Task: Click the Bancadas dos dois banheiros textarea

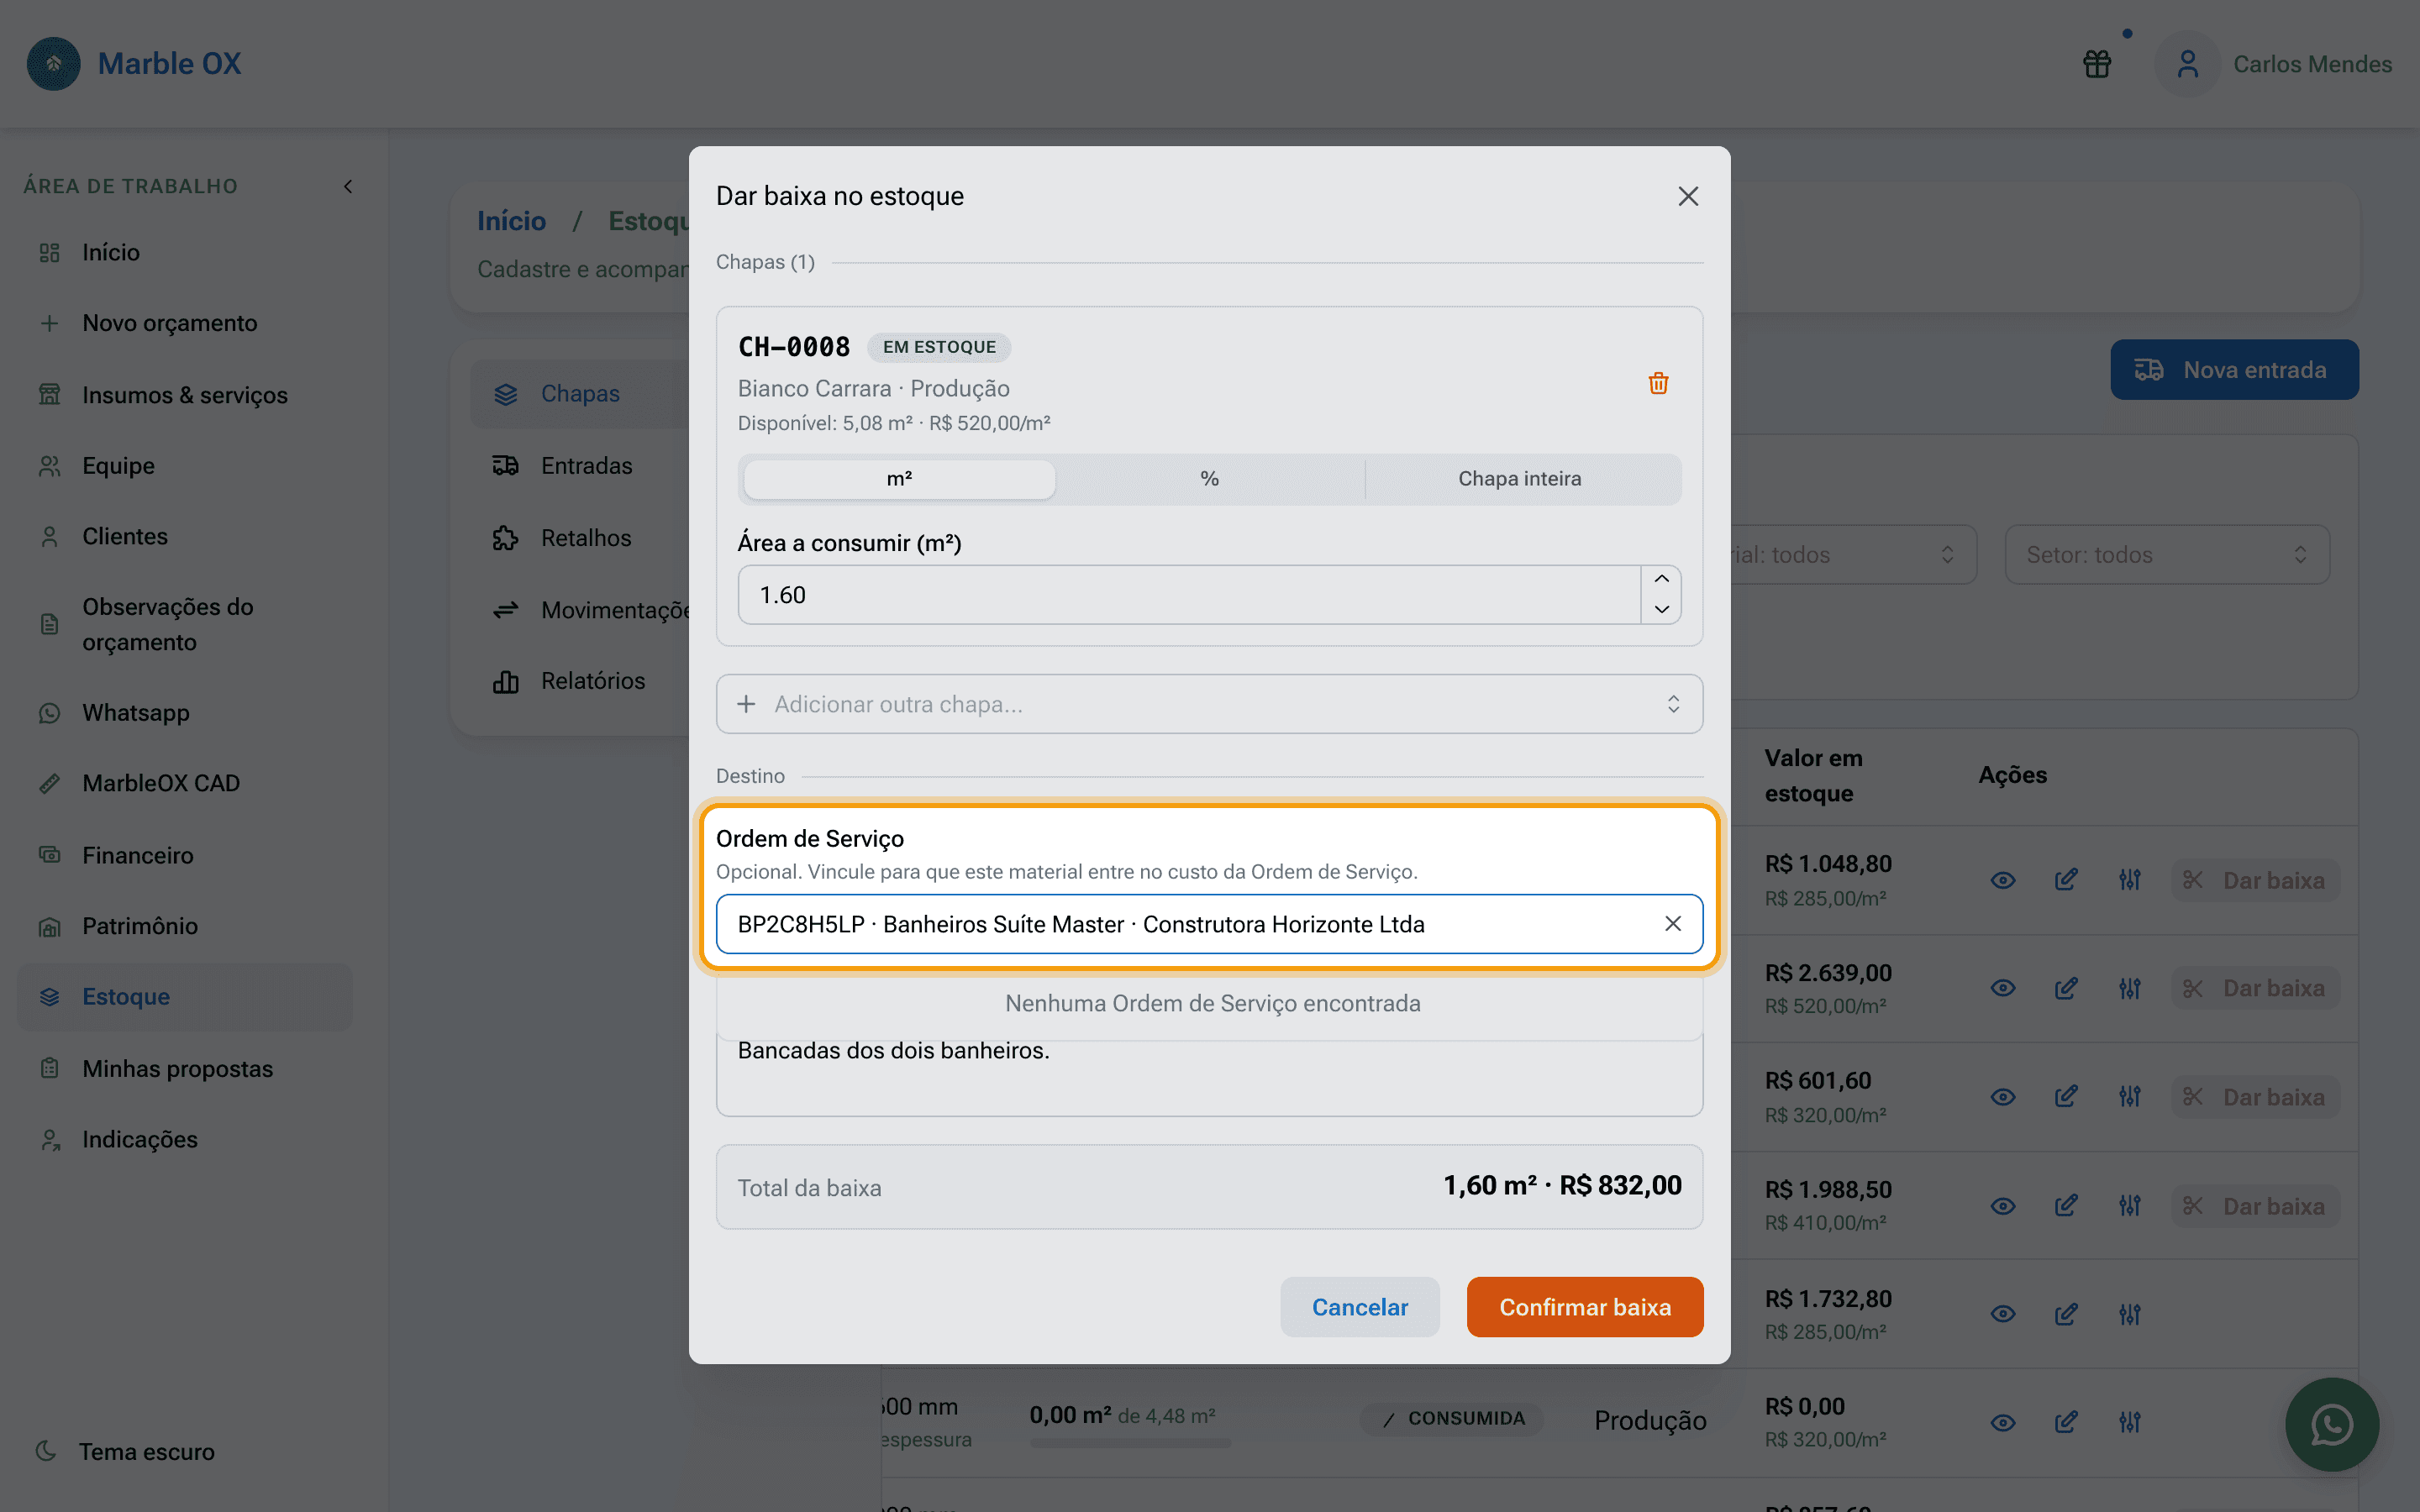Action: pyautogui.click(x=1209, y=1075)
